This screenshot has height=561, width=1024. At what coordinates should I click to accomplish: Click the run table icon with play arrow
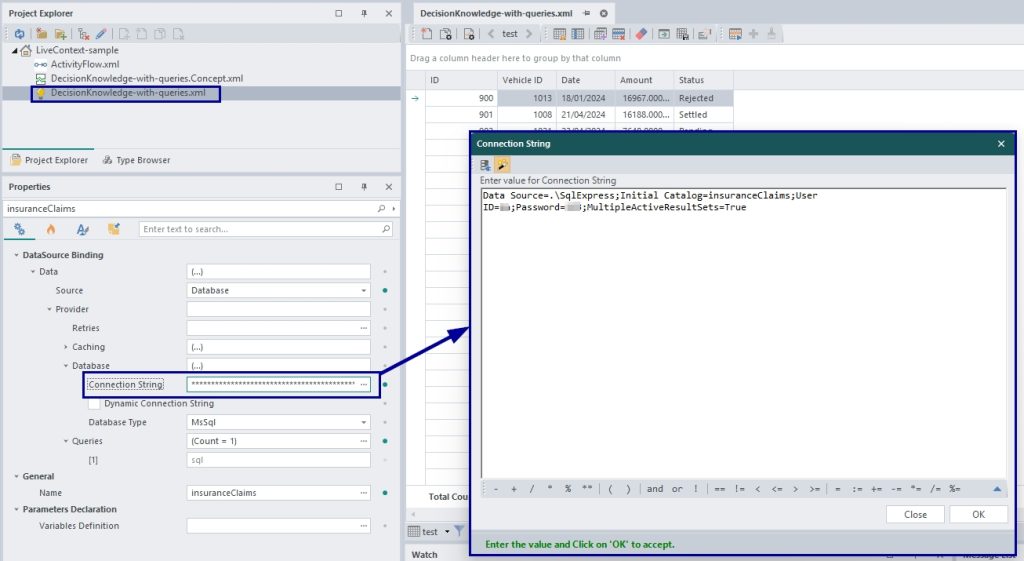point(735,34)
